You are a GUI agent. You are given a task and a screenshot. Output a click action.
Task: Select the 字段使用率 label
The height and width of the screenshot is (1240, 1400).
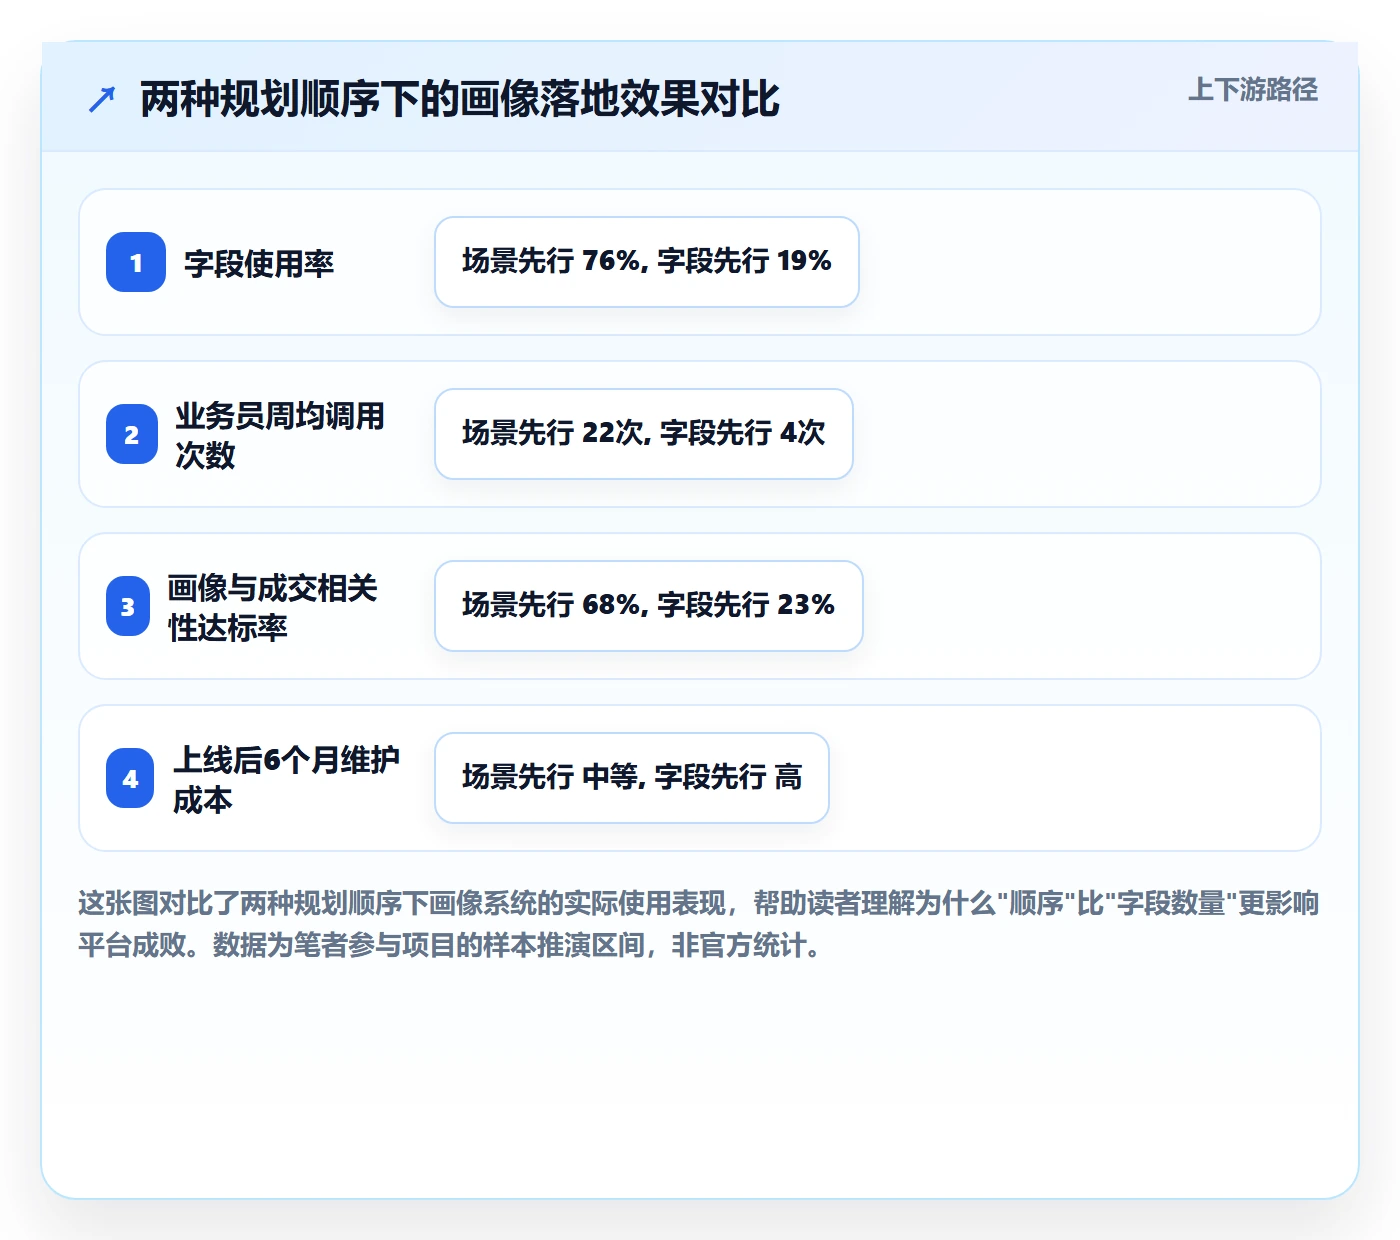[259, 263]
